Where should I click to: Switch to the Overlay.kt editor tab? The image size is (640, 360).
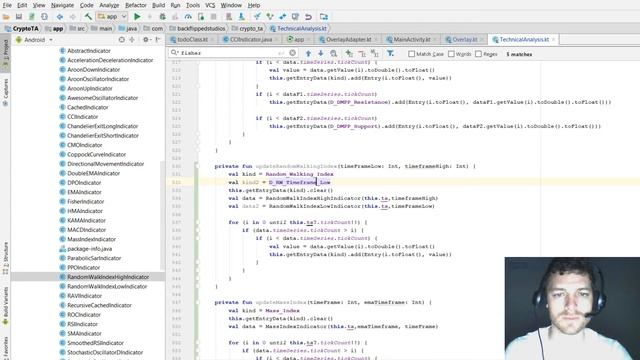[464, 40]
